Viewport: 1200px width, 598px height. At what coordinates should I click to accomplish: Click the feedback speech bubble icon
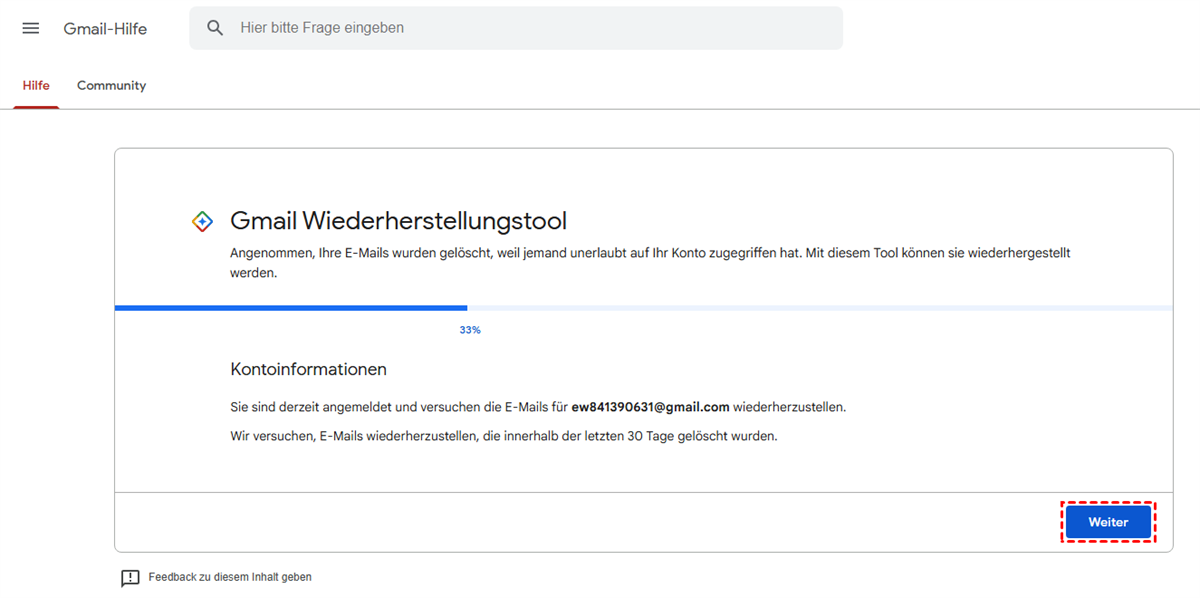click(x=130, y=578)
